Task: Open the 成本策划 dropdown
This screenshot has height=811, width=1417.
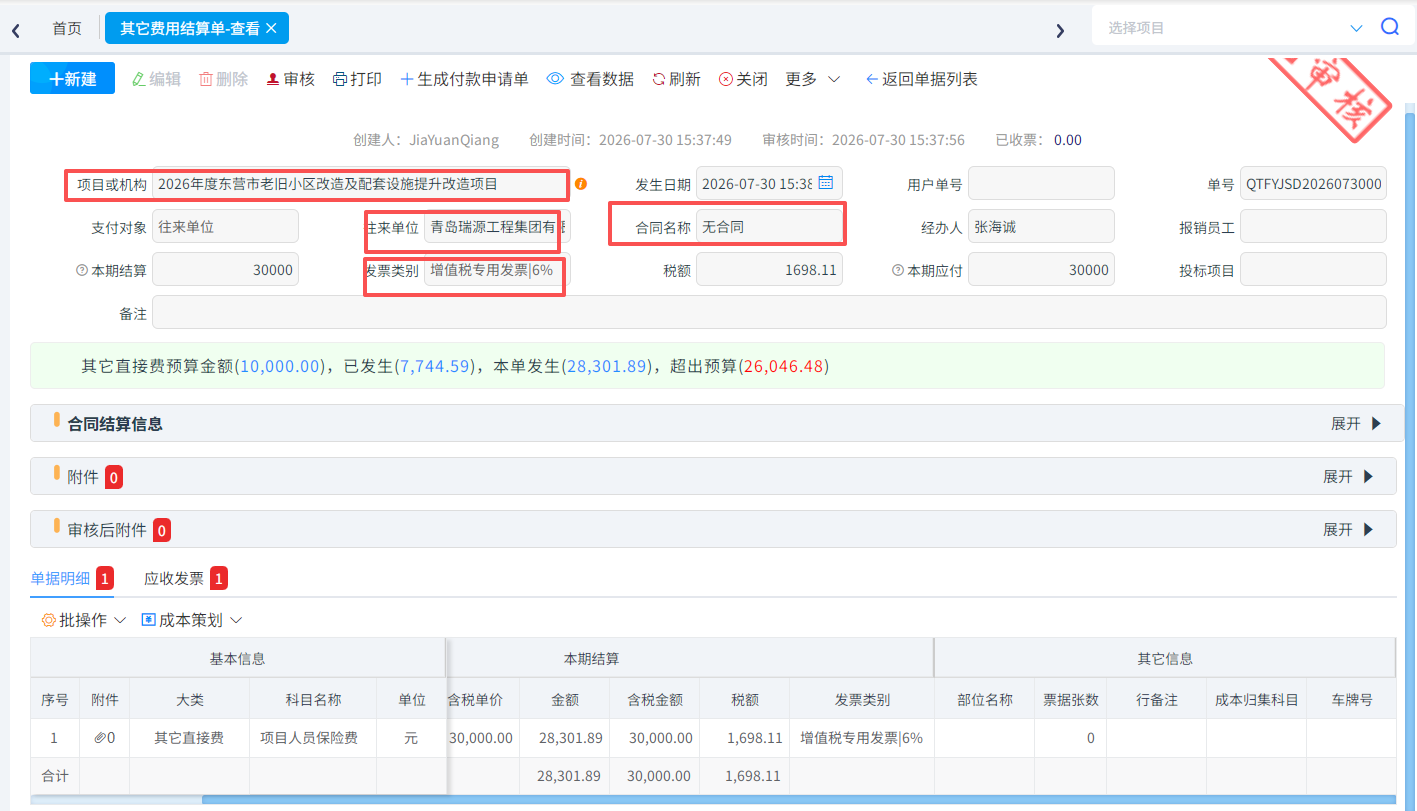Action: [192, 620]
